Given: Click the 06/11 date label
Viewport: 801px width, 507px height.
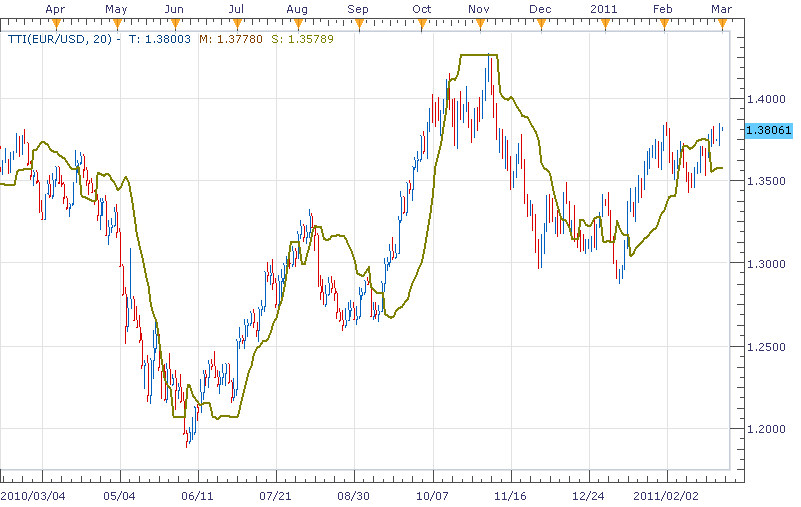Looking at the screenshot, I should (197, 496).
